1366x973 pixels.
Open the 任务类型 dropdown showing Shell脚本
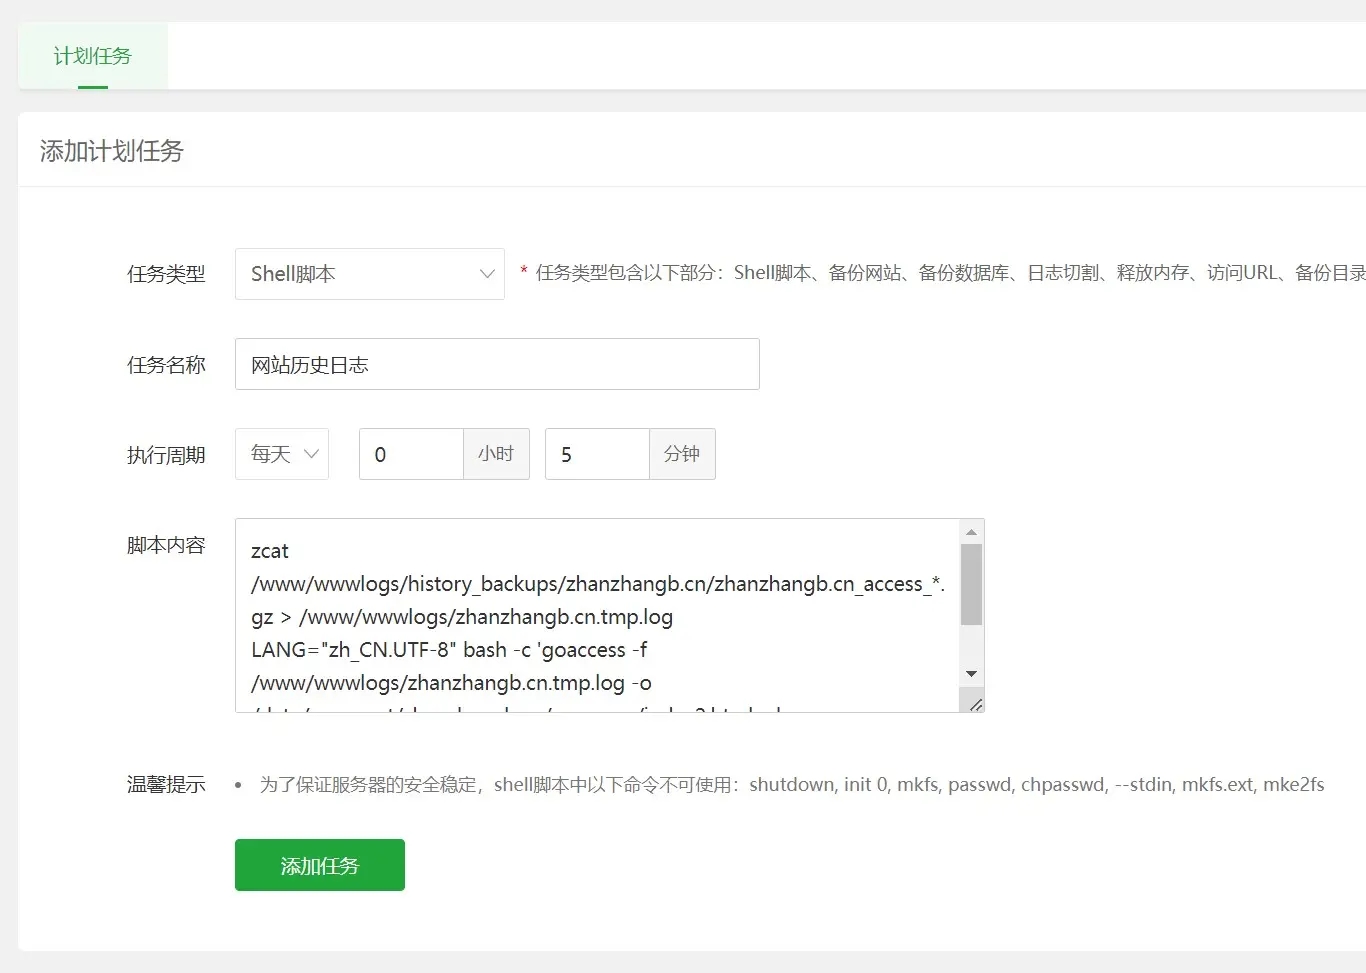click(370, 274)
